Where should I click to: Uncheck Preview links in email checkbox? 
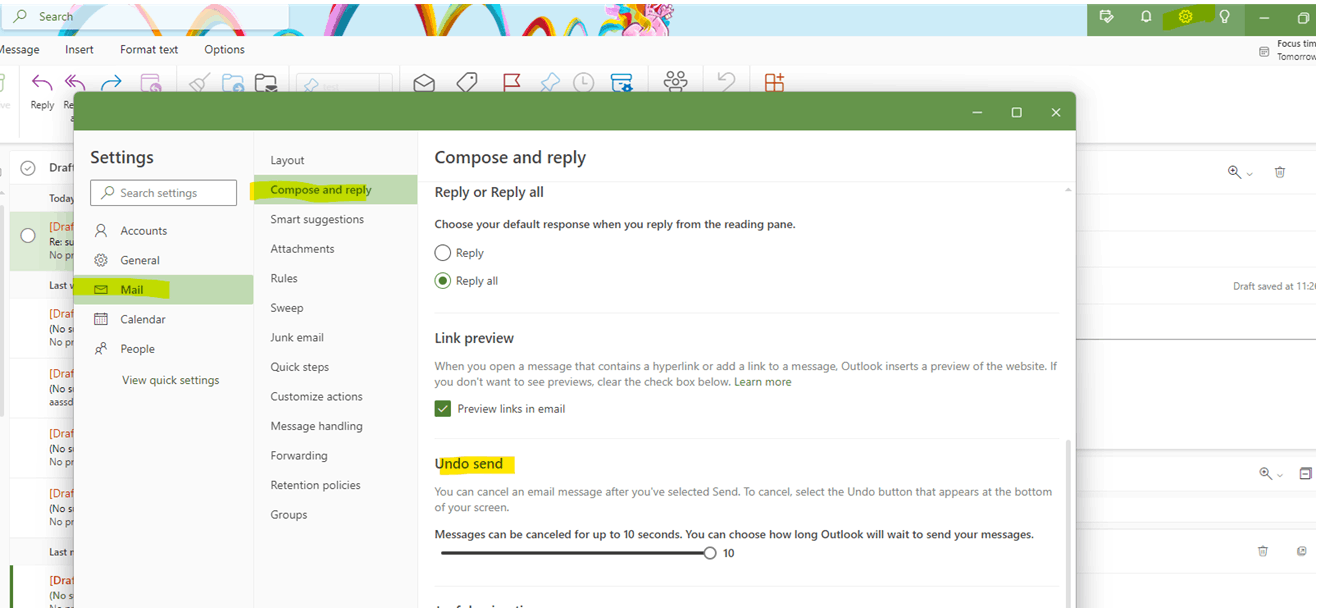(x=443, y=408)
